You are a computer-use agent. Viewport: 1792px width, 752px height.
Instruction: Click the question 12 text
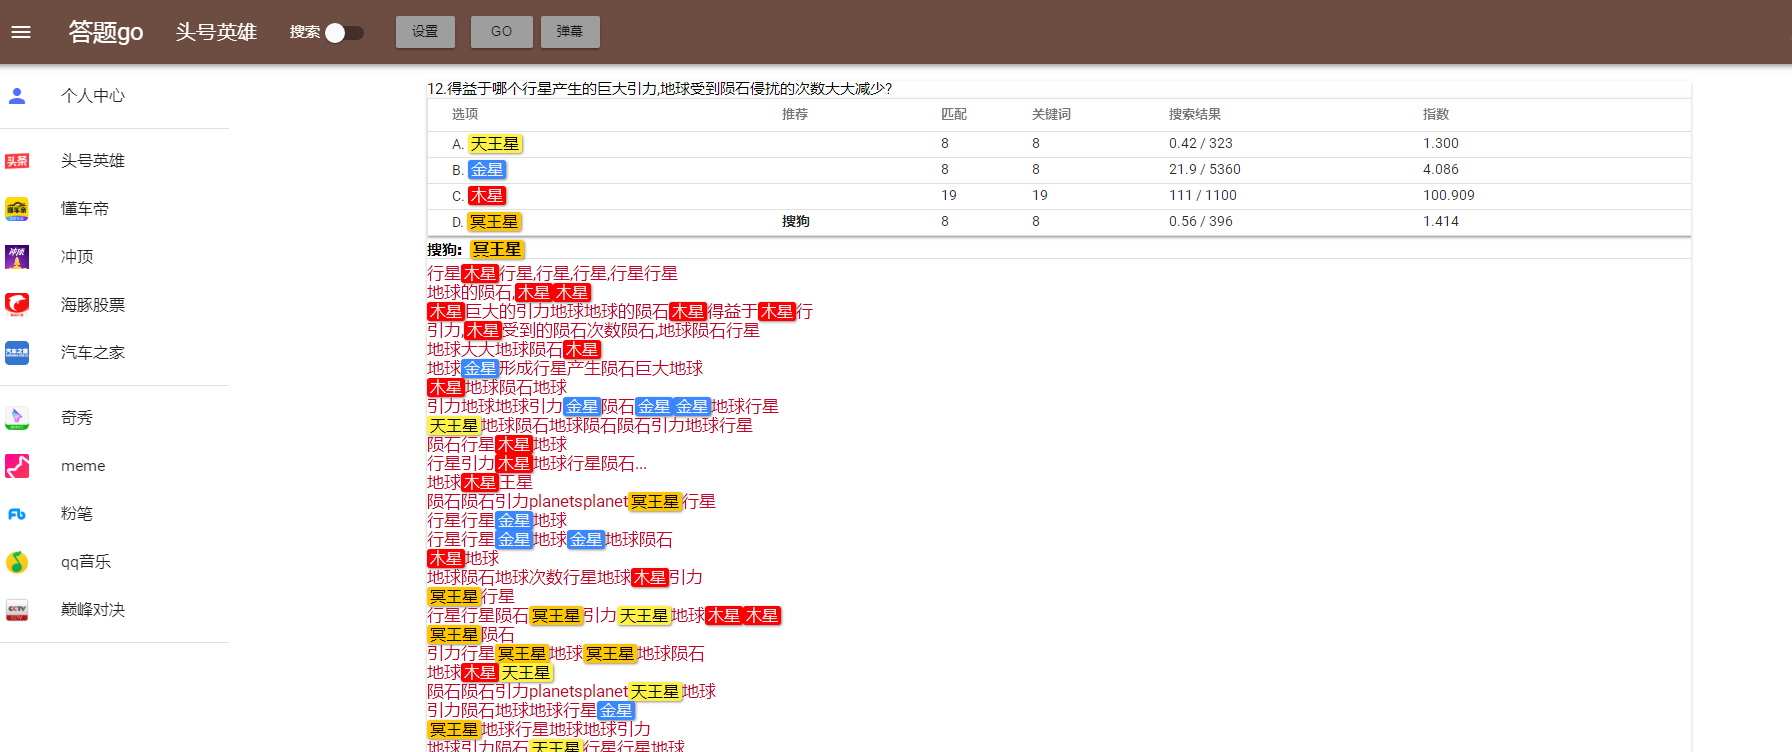[x=660, y=89]
